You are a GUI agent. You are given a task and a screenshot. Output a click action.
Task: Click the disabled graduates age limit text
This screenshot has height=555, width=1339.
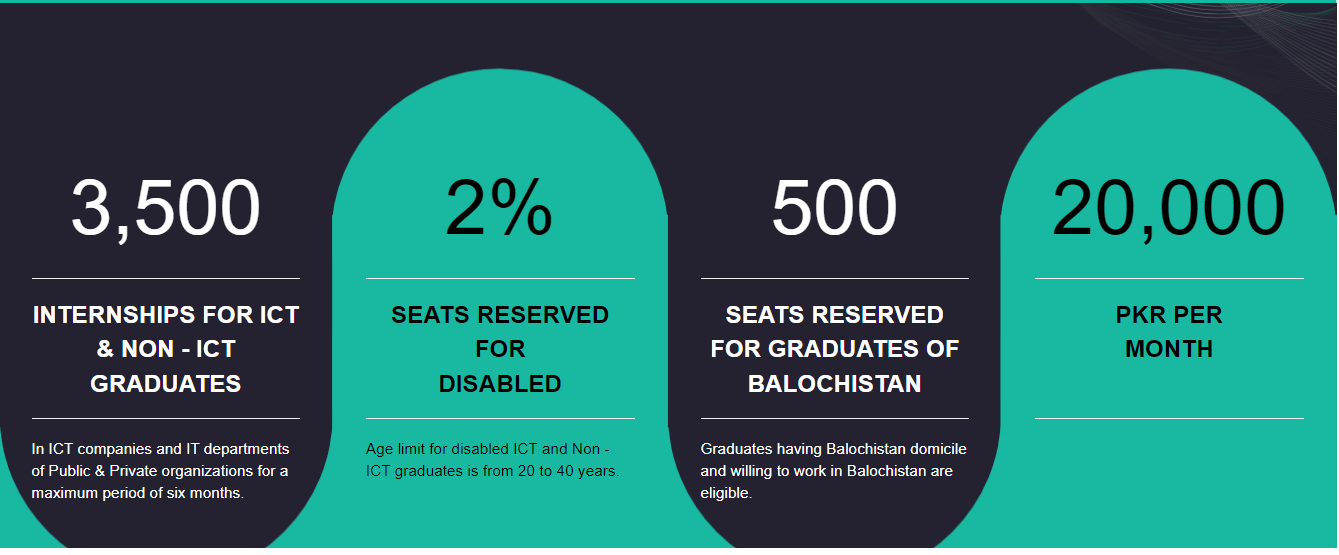click(x=493, y=460)
